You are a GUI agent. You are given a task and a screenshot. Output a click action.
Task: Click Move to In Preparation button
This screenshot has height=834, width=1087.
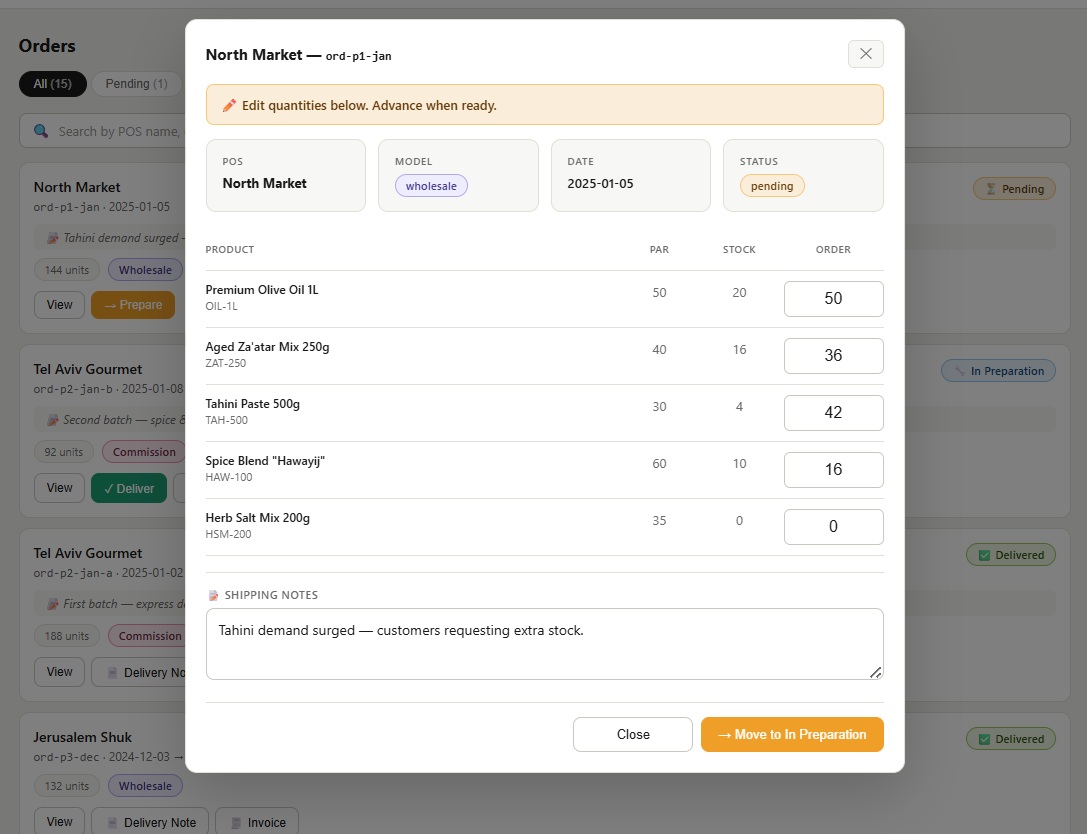point(792,734)
